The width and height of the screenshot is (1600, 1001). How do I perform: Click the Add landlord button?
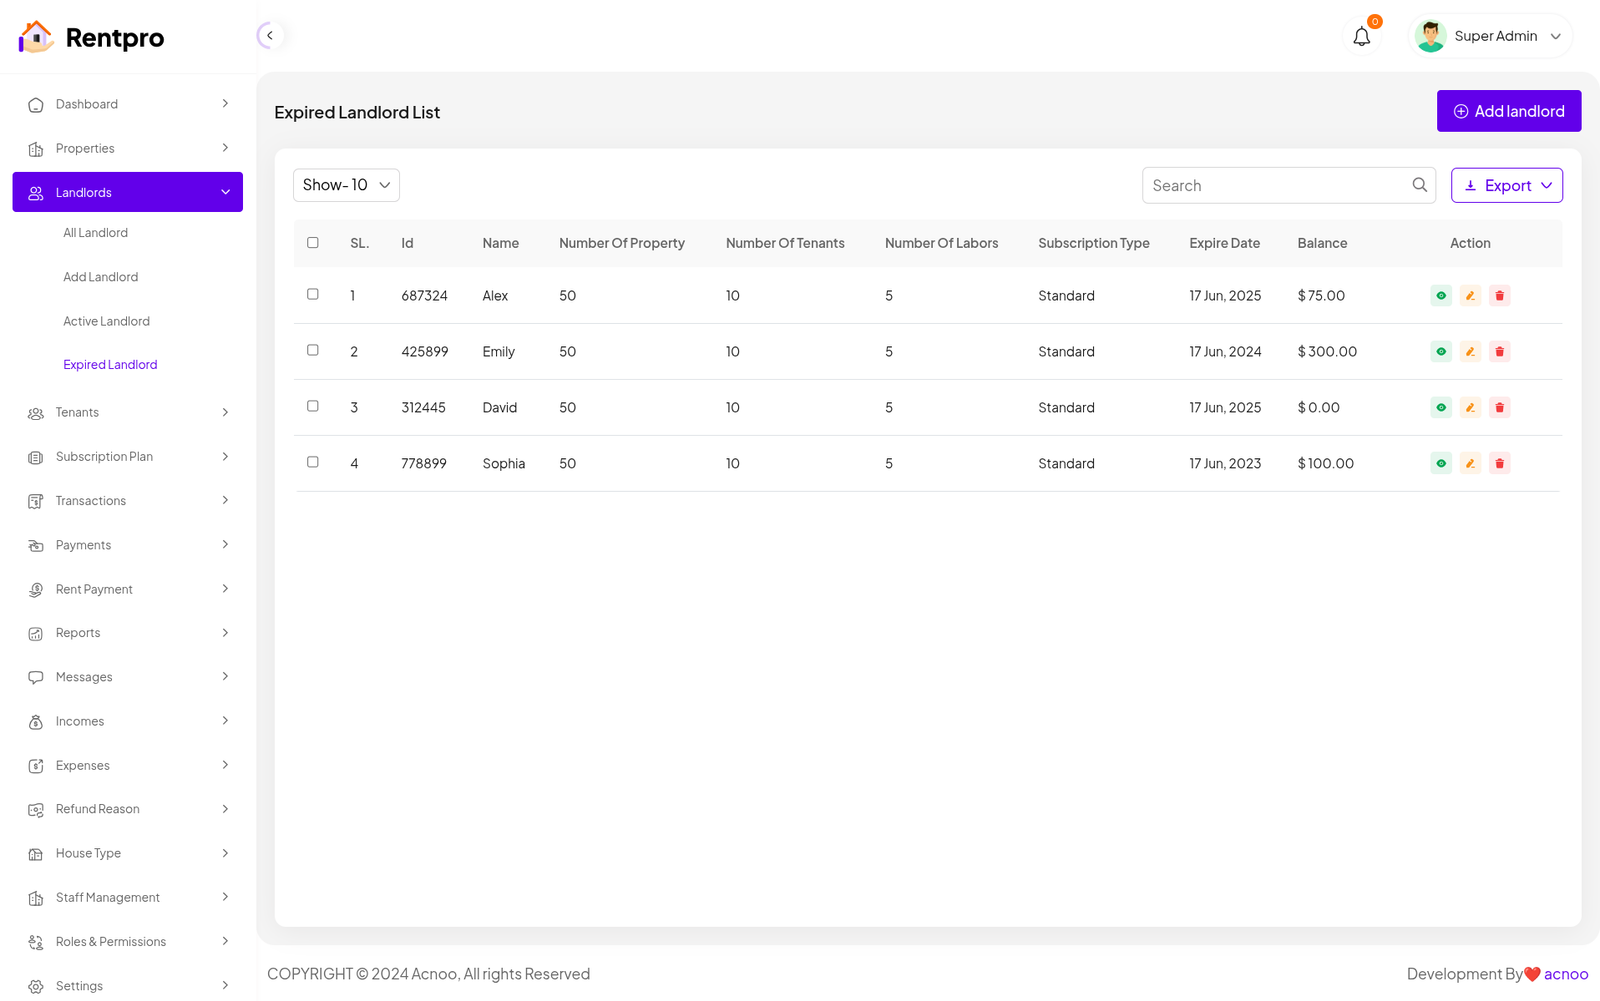click(1508, 111)
